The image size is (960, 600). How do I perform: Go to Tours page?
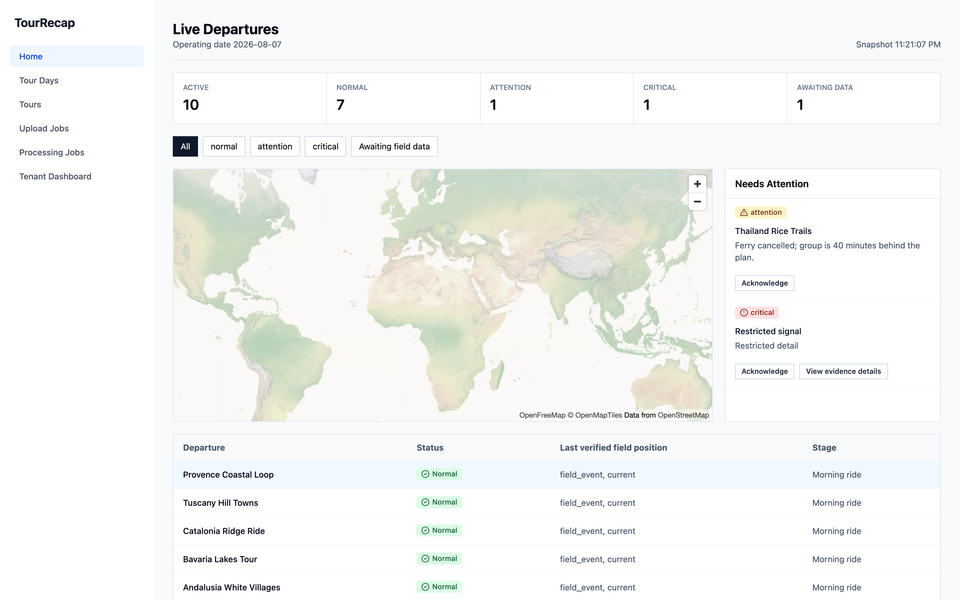[x=77, y=104]
